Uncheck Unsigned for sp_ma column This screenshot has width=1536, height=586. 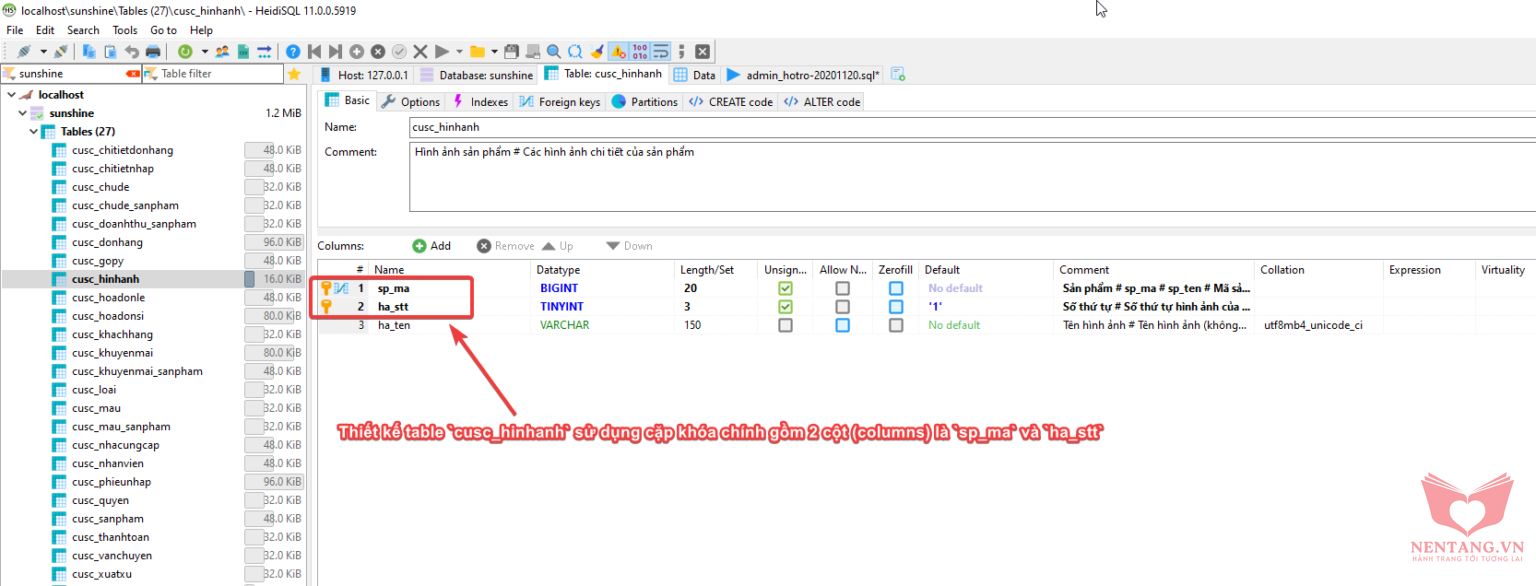point(785,288)
